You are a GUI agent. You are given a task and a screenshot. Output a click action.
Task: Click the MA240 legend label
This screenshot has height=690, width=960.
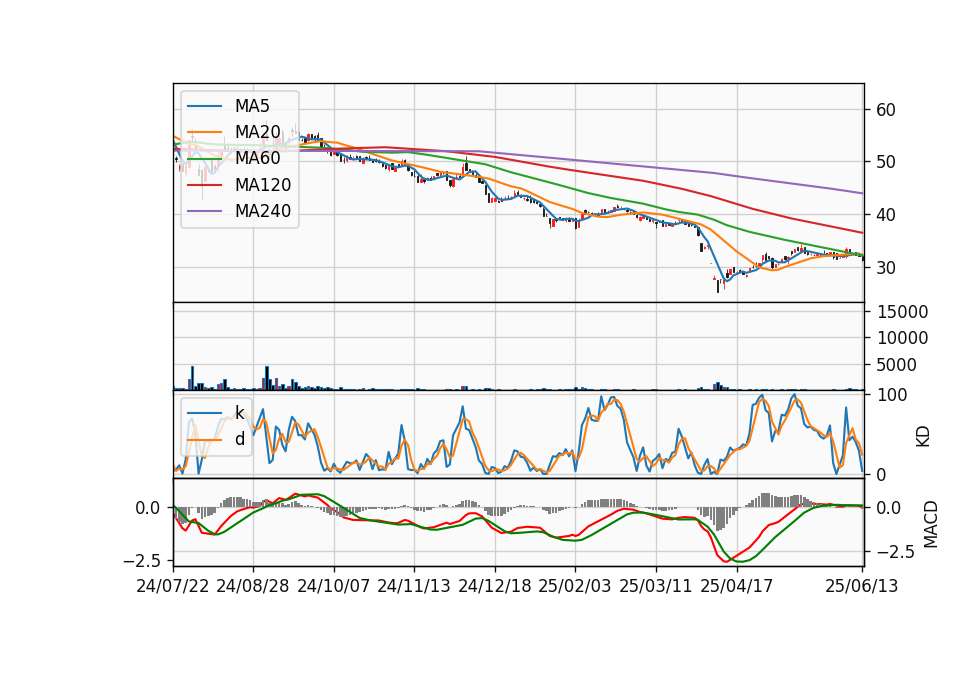point(263,211)
